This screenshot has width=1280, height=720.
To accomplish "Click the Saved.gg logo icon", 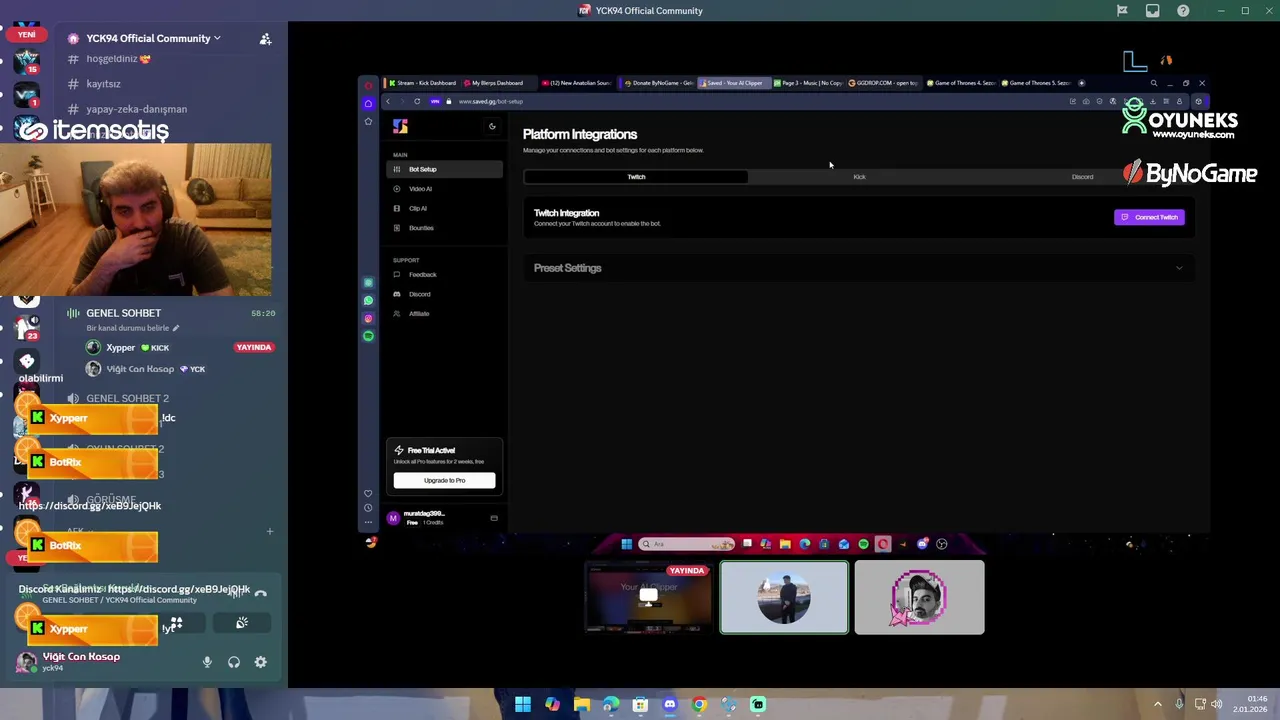I will pos(400,126).
